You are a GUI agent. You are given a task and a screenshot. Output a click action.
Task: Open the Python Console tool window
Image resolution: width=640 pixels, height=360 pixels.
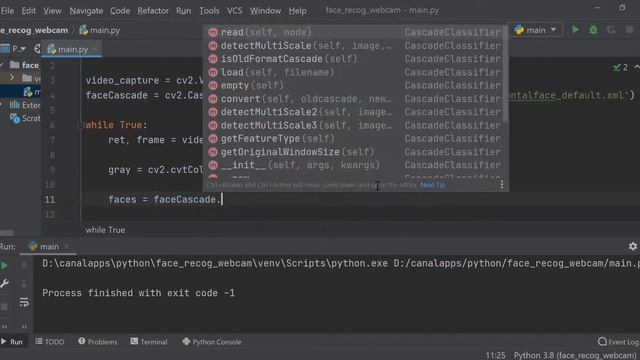point(212,342)
